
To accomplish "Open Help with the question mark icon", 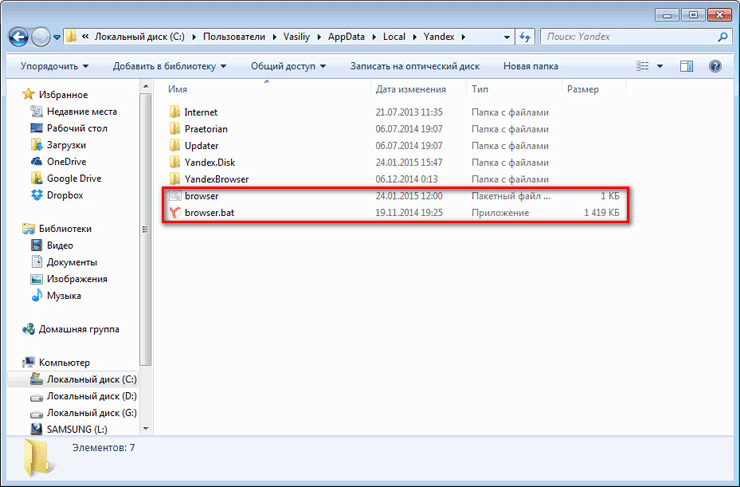I will point(715,66).
